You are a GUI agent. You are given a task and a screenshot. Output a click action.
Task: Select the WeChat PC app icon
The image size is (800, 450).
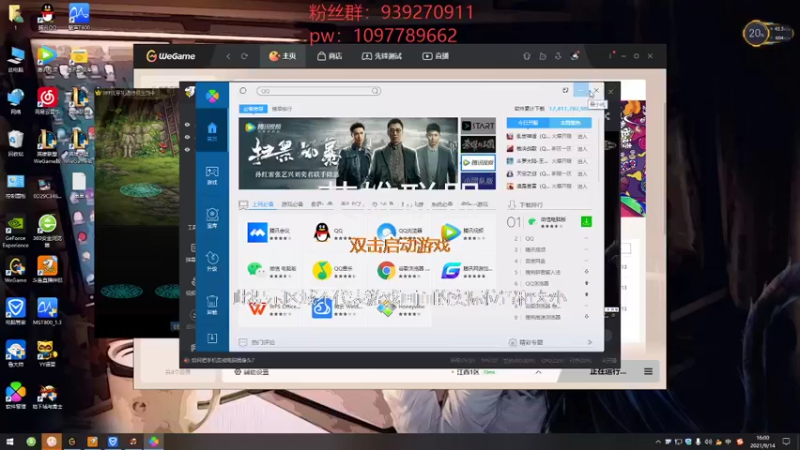click(256, 269)
